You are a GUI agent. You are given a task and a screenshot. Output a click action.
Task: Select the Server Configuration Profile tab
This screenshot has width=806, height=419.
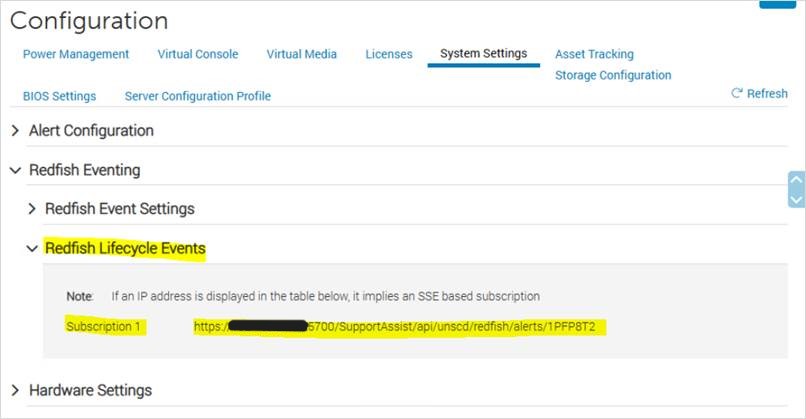click(x=198, y=96)
